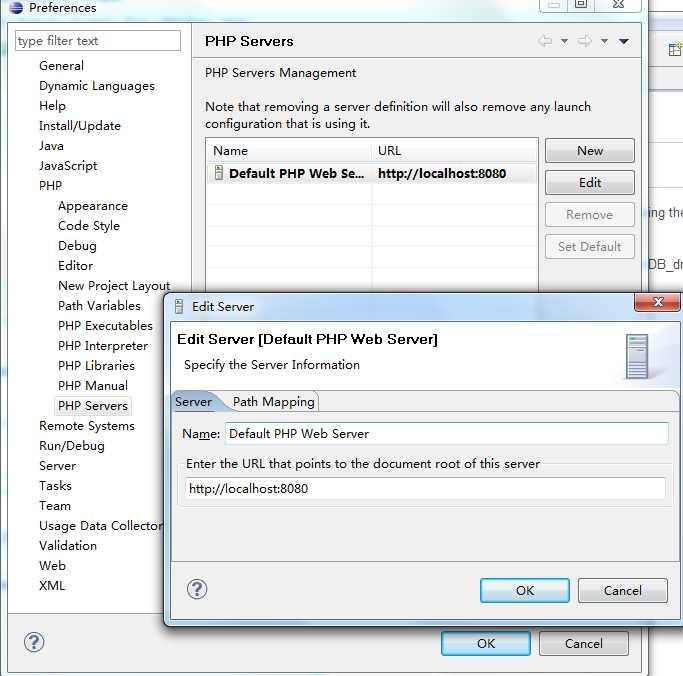Open the forward history dropdown arrow
Image resolution: width=683 pixels, height=676 pixels.
pyautogui.click(x=604, y=41)
